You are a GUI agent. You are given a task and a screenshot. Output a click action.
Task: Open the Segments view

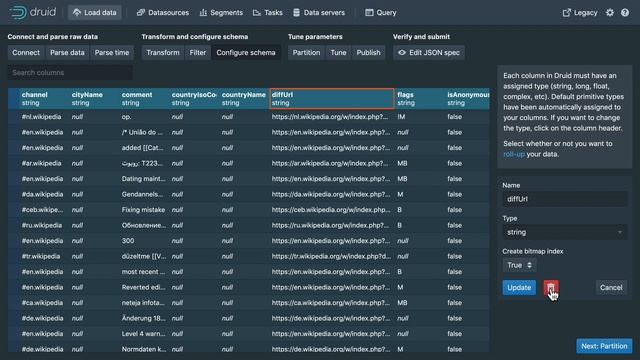221,13
